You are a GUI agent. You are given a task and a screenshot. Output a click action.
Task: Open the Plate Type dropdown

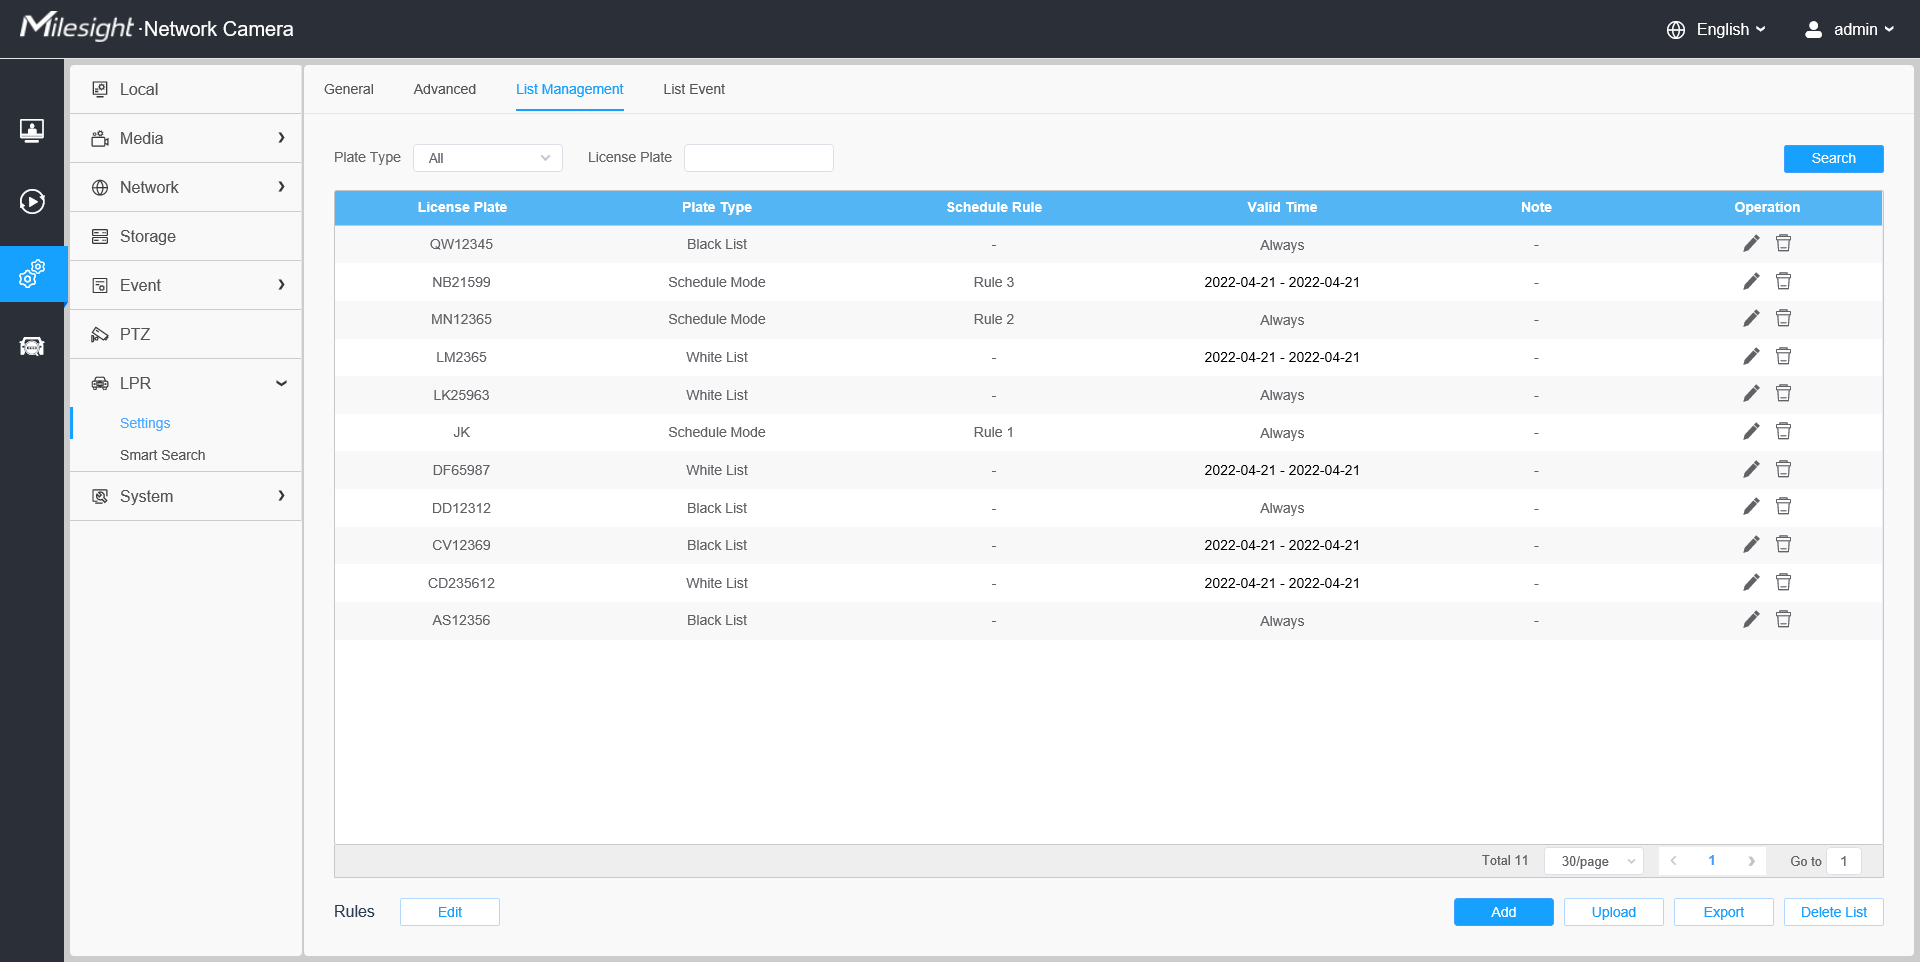(488, 158)
